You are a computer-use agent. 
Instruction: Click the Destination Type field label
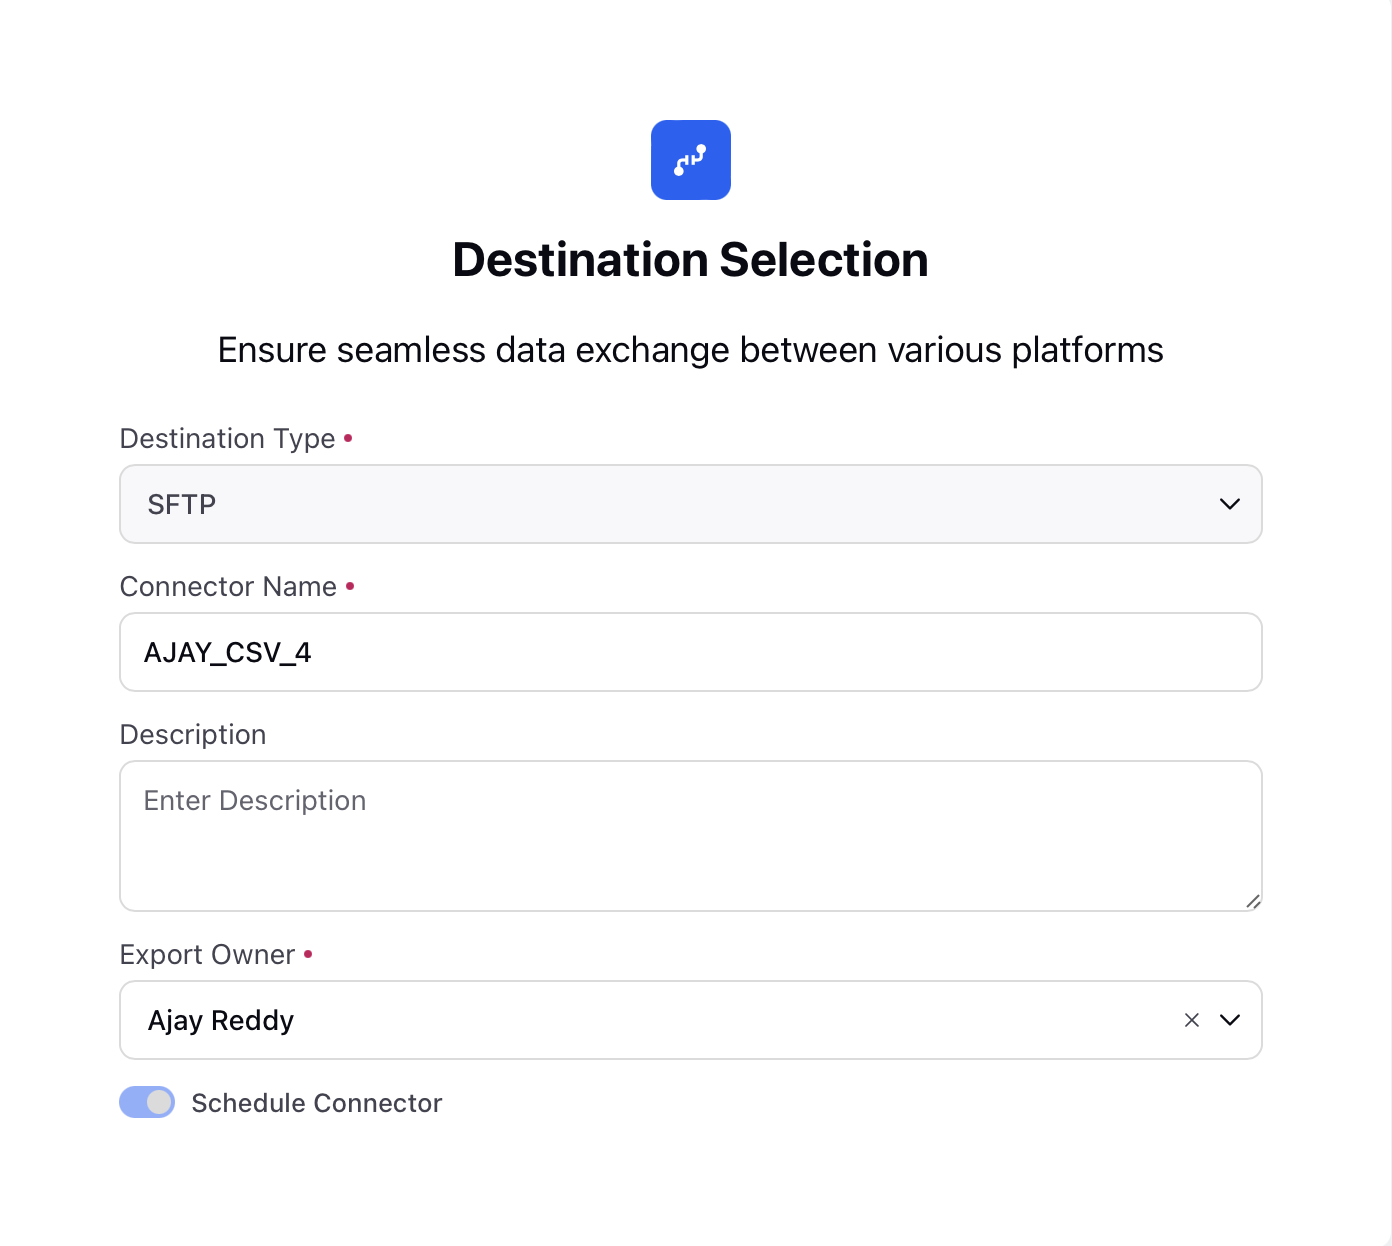pyautogui.click(x=227, y=438)
